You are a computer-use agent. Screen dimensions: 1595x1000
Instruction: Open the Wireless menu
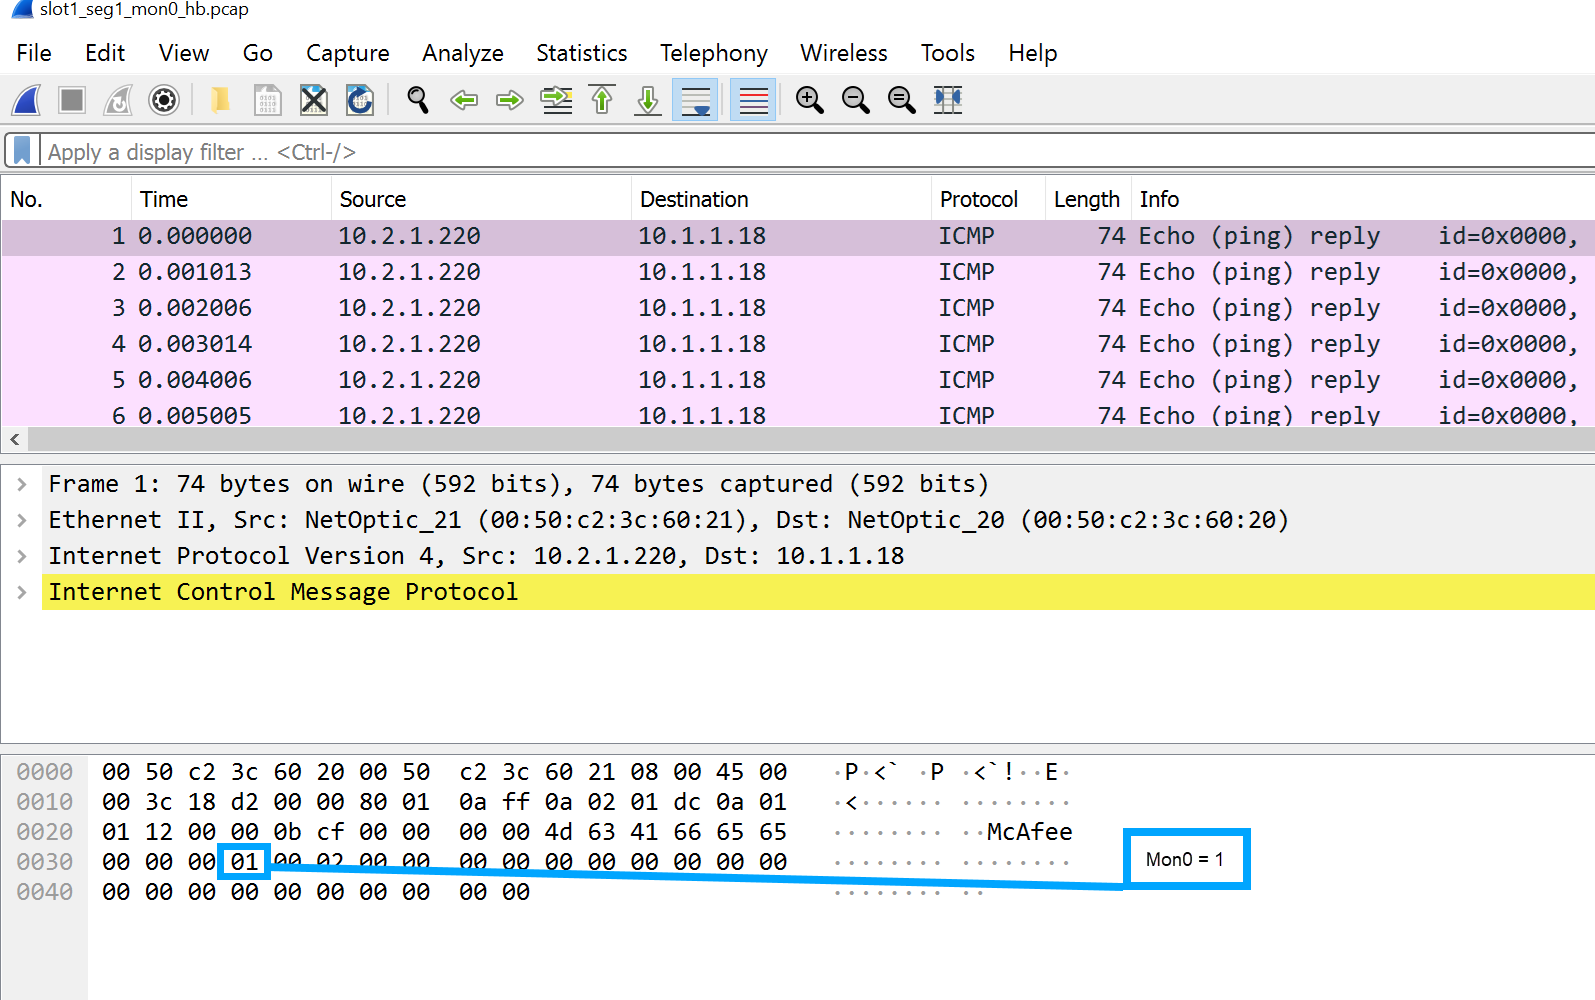click(x=844, y=53)
